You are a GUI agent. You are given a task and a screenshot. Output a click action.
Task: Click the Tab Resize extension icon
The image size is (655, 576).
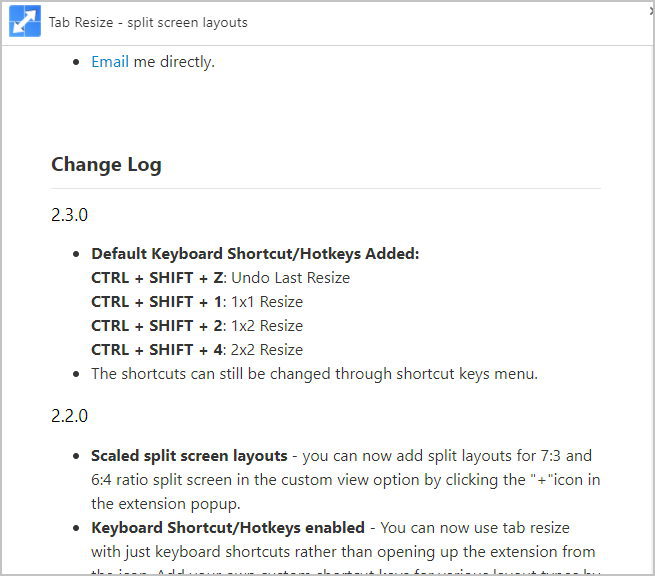[25, 22]
